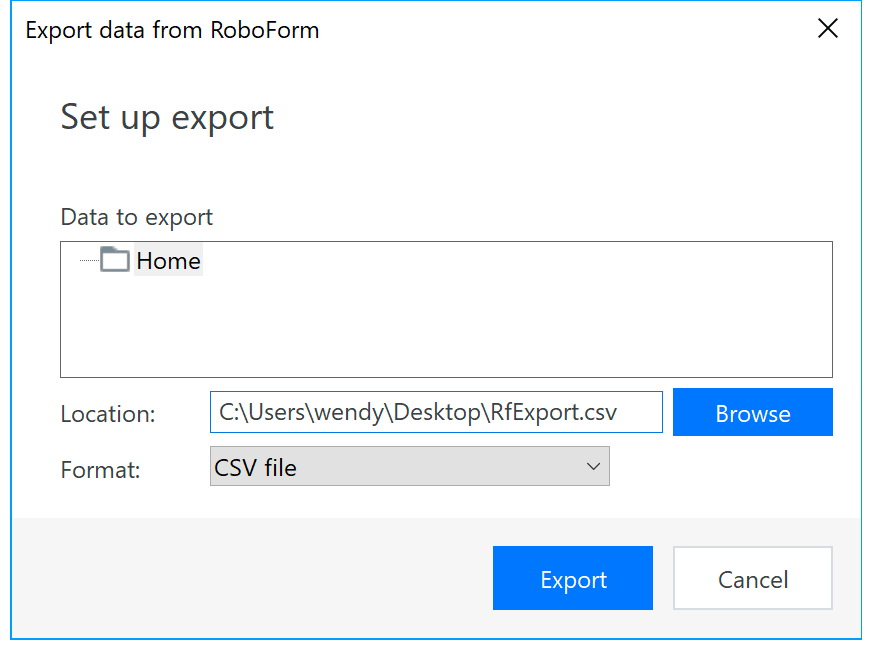The width and height of the screenshot is (874, 652).
Task: Focus the Location file path field
Action: (435, 412)
